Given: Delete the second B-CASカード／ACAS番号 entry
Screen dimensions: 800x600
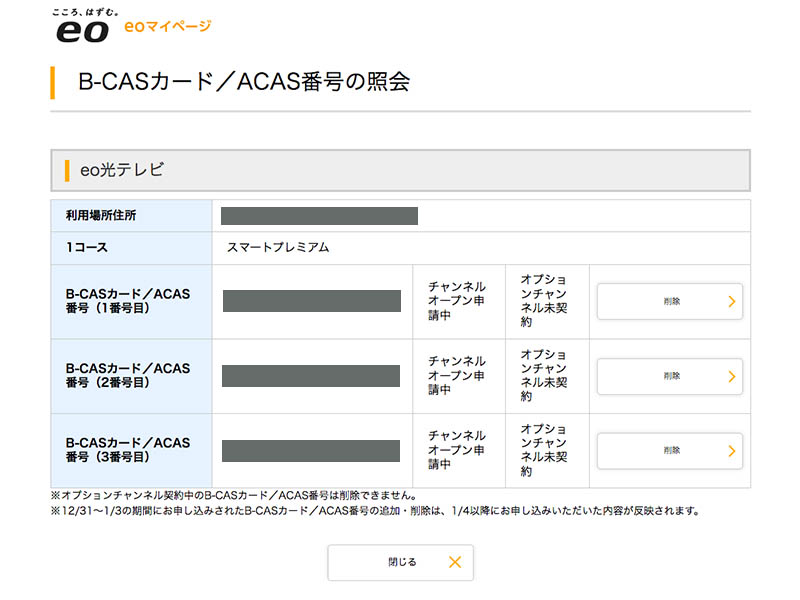Looking at the screenshot, I should [668, 376].
